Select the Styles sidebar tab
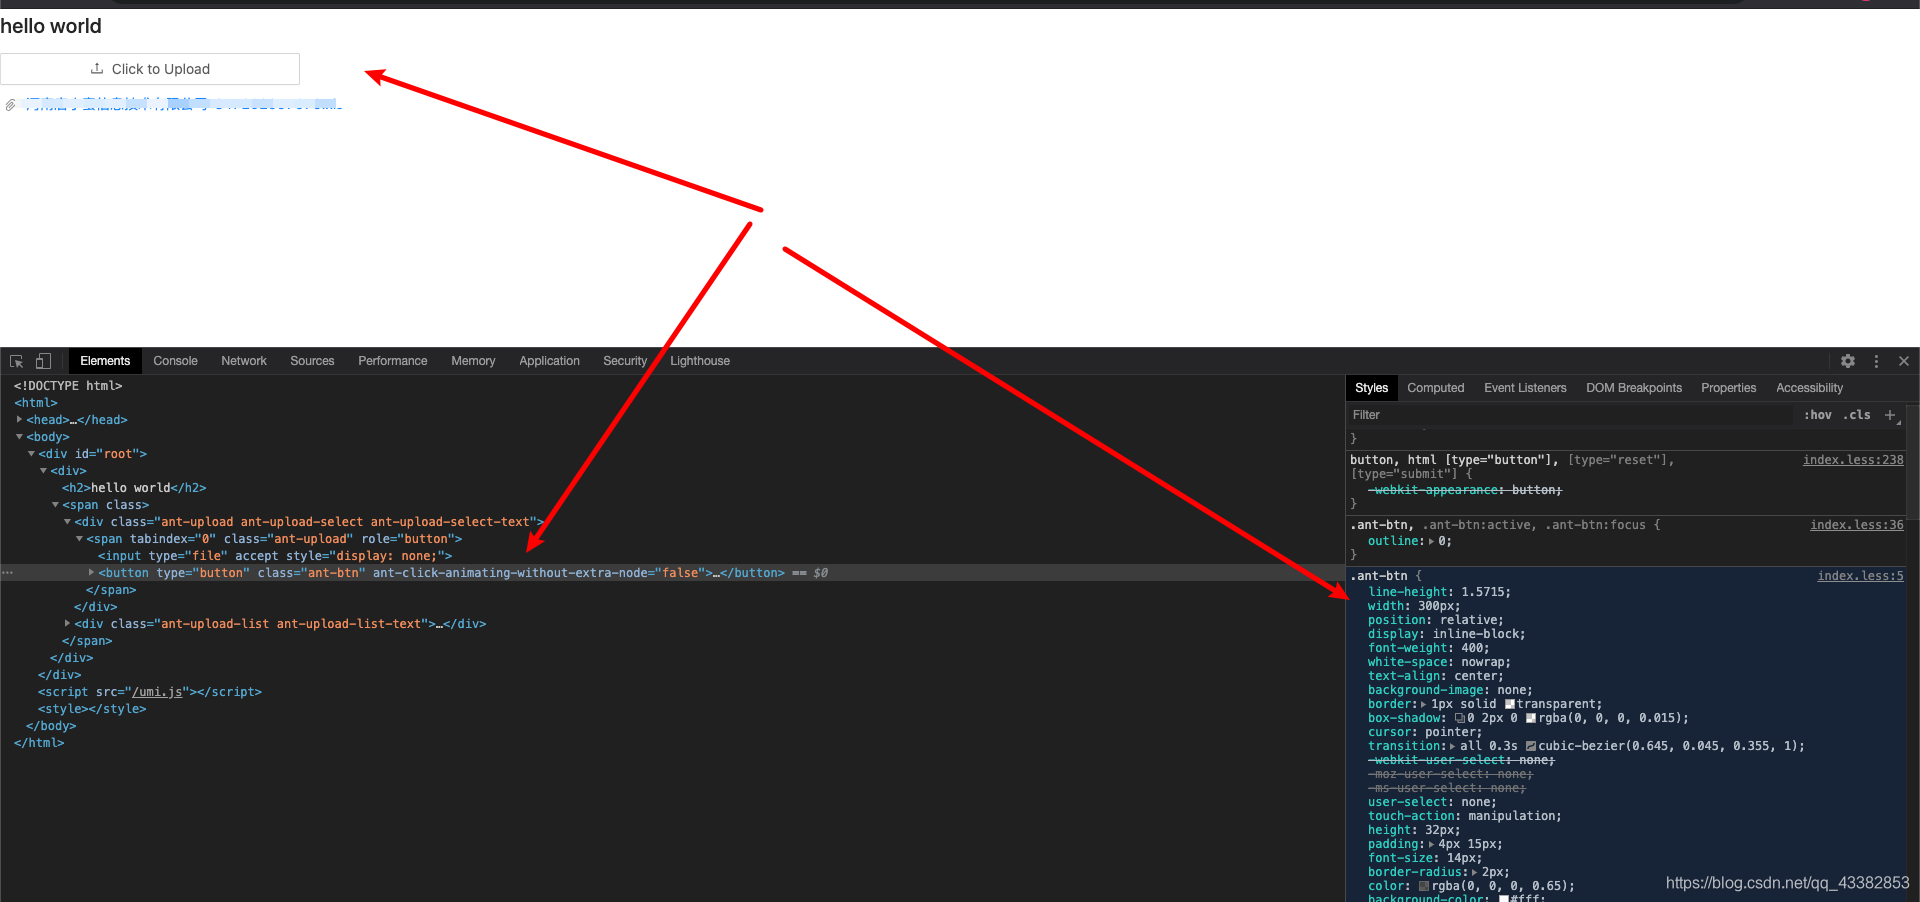 (x=1371, y=388)
